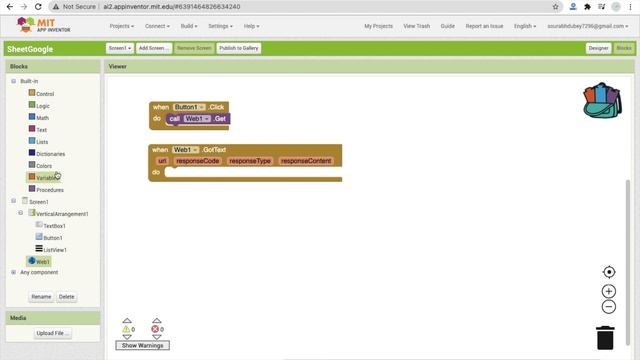
Task: Go to next error with down arrow
Action: click(x=157, y=337)
